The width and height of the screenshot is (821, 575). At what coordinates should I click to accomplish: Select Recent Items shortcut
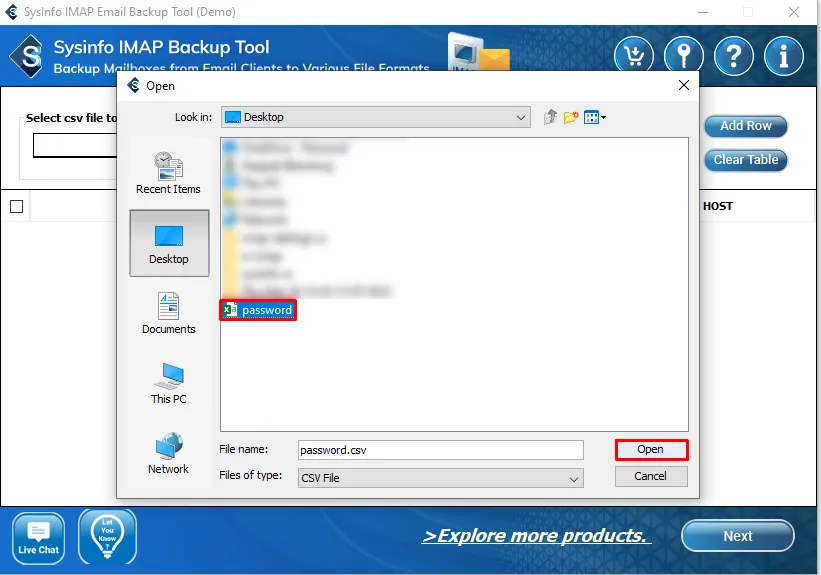pos(168,173)
